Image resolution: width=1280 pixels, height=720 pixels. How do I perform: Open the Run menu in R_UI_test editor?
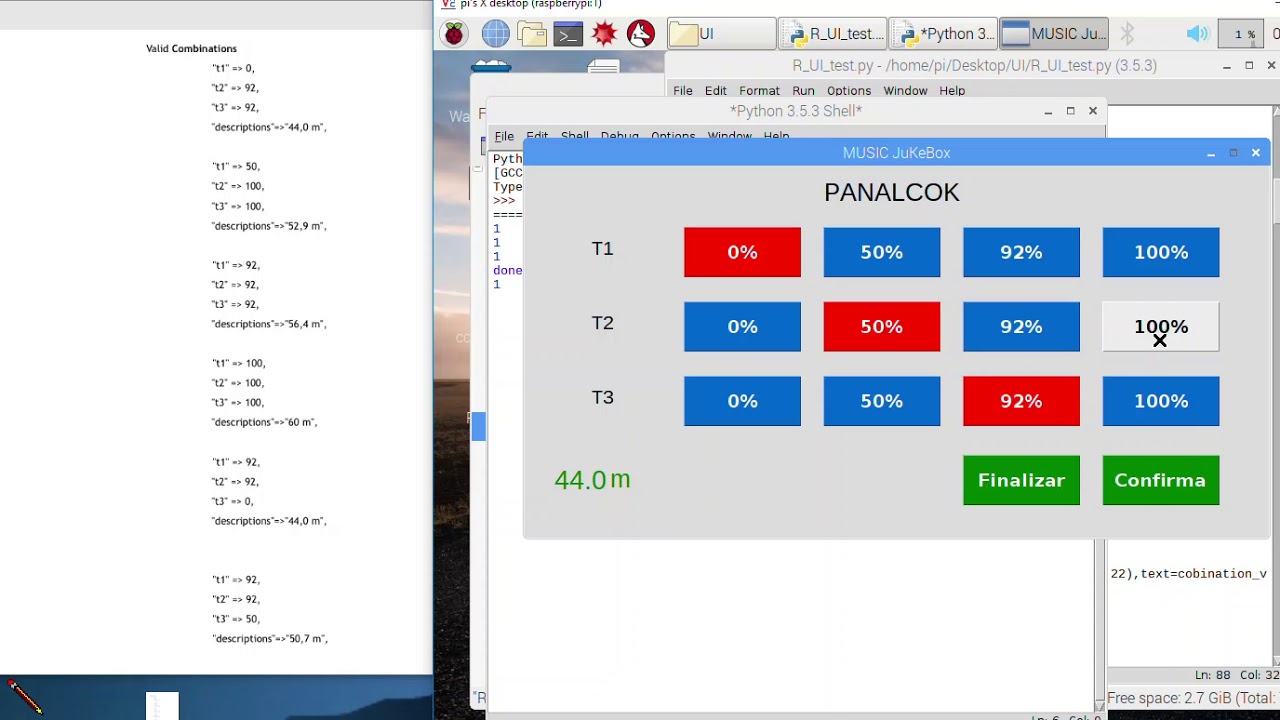[x=803, y=90]
